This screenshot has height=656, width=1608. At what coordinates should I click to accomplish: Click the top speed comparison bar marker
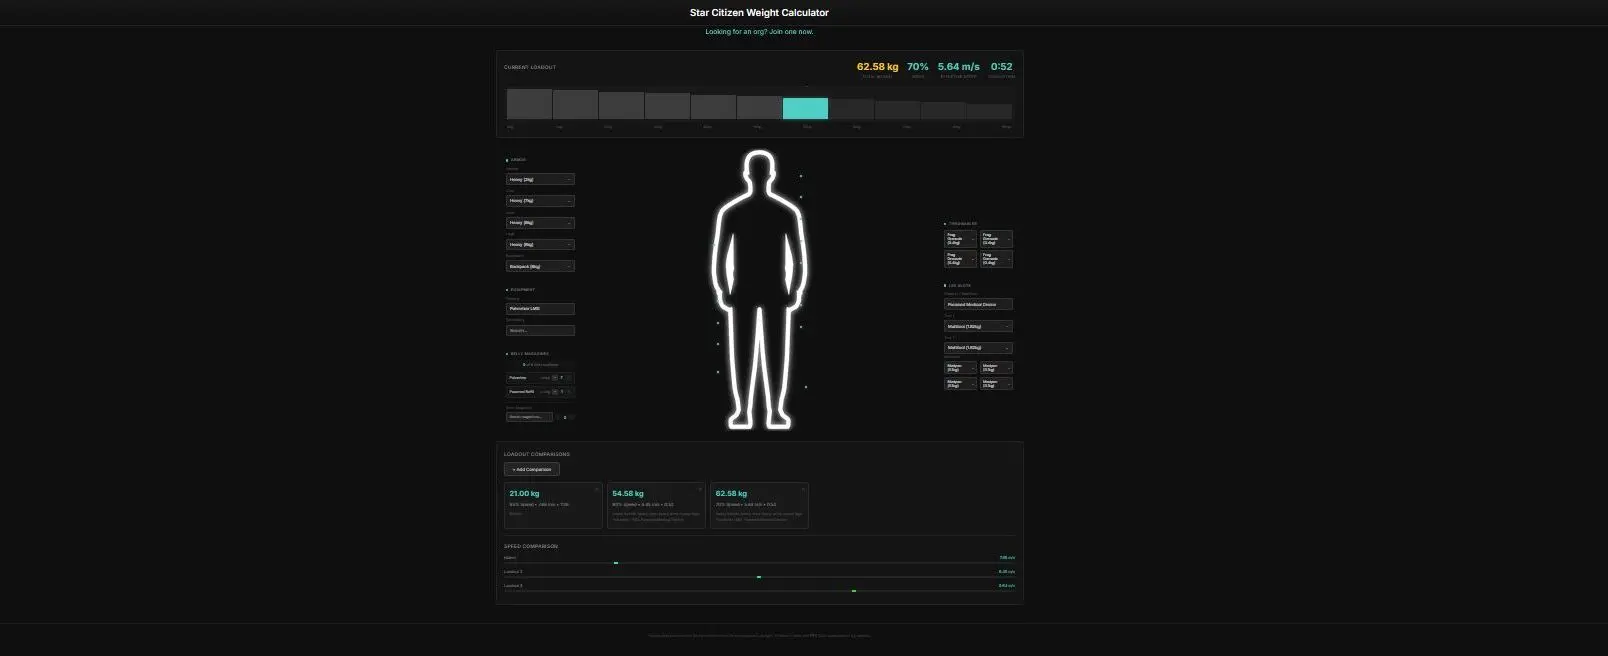[x=616, y=563]
